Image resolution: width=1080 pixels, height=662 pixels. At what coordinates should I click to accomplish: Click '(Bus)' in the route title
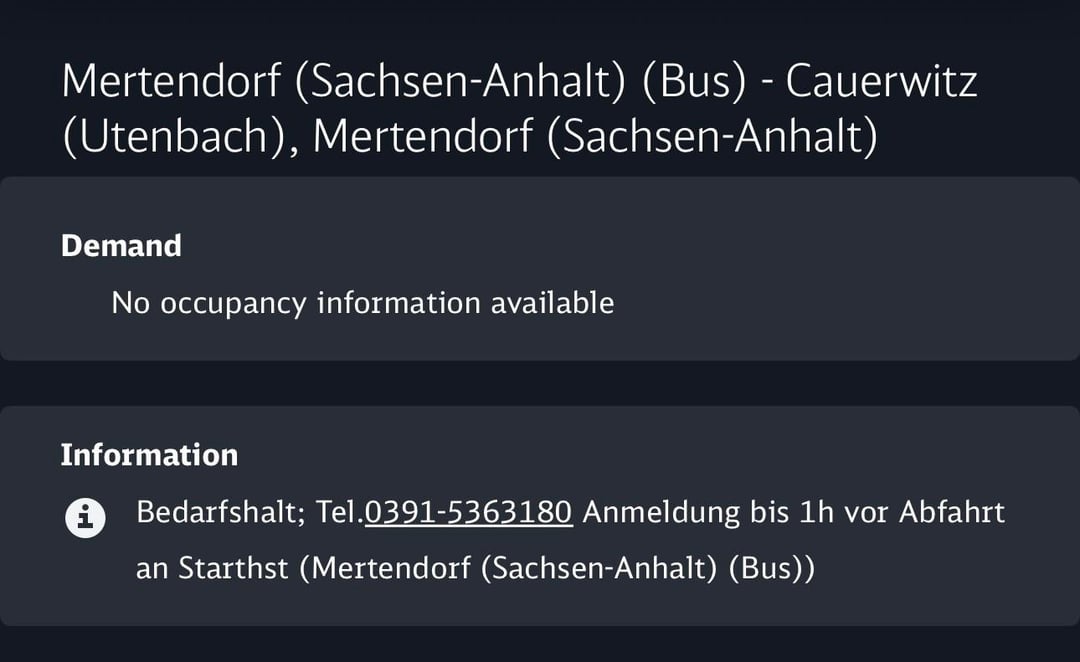694,82
